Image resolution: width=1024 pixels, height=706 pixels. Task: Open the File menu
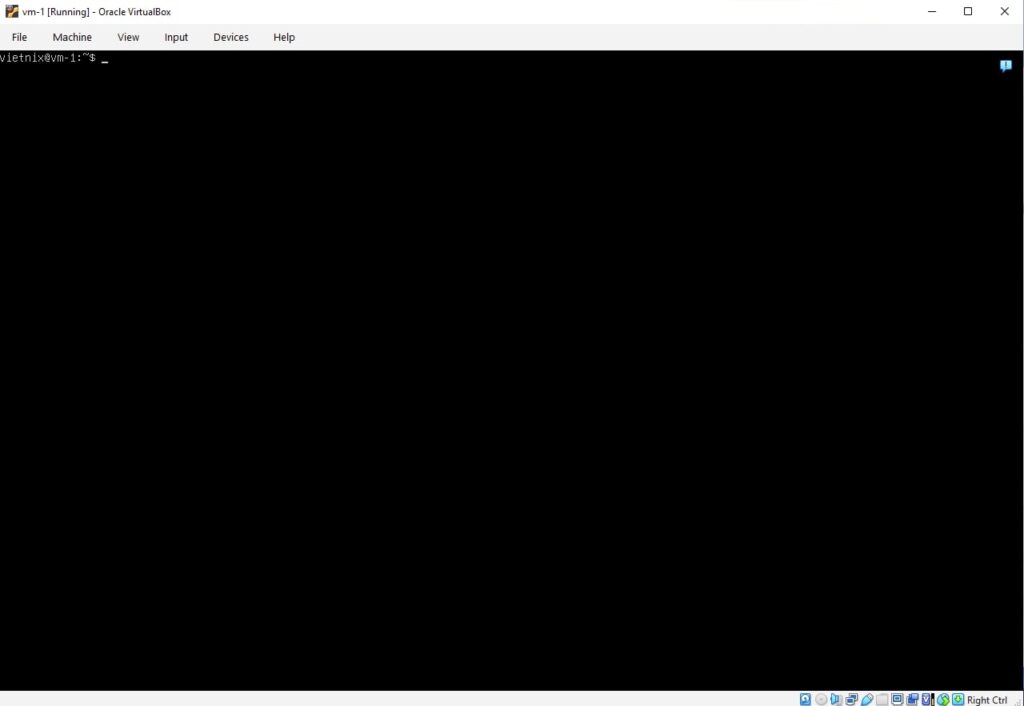(20, 37)
